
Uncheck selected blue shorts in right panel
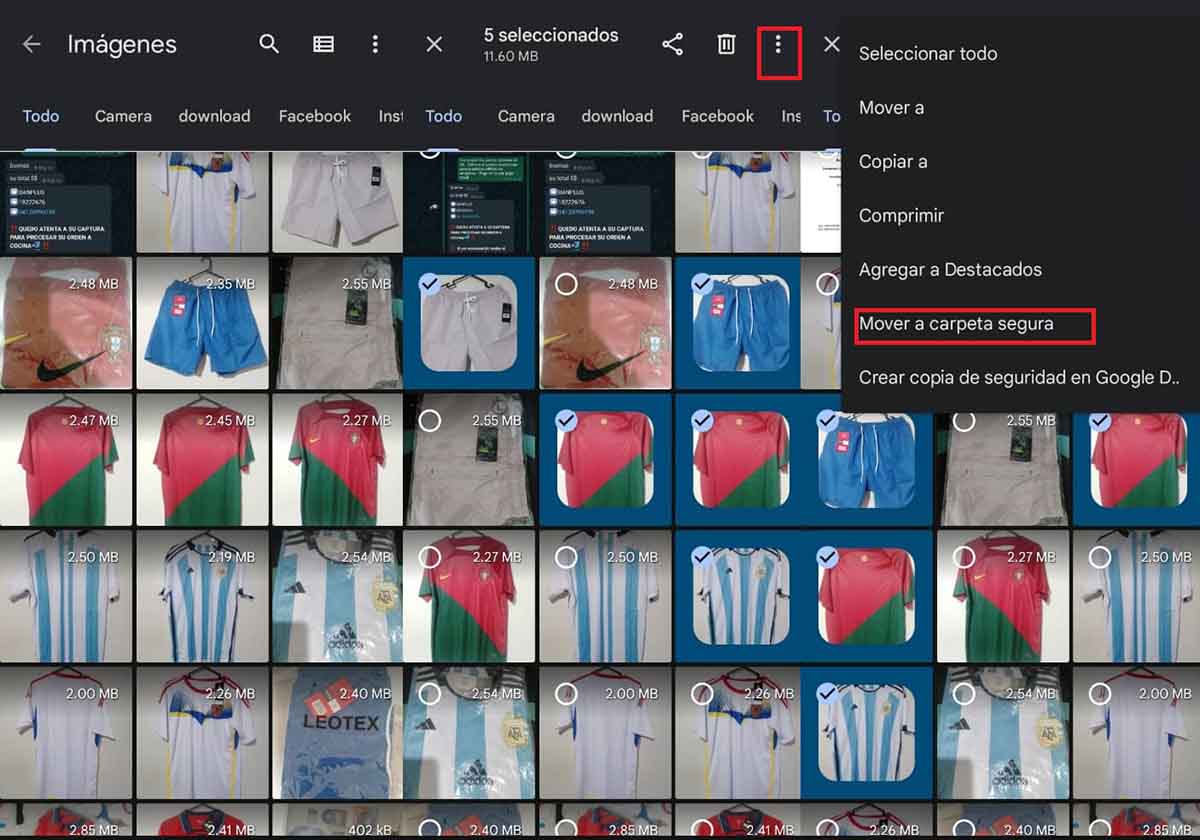coord(827,420)
